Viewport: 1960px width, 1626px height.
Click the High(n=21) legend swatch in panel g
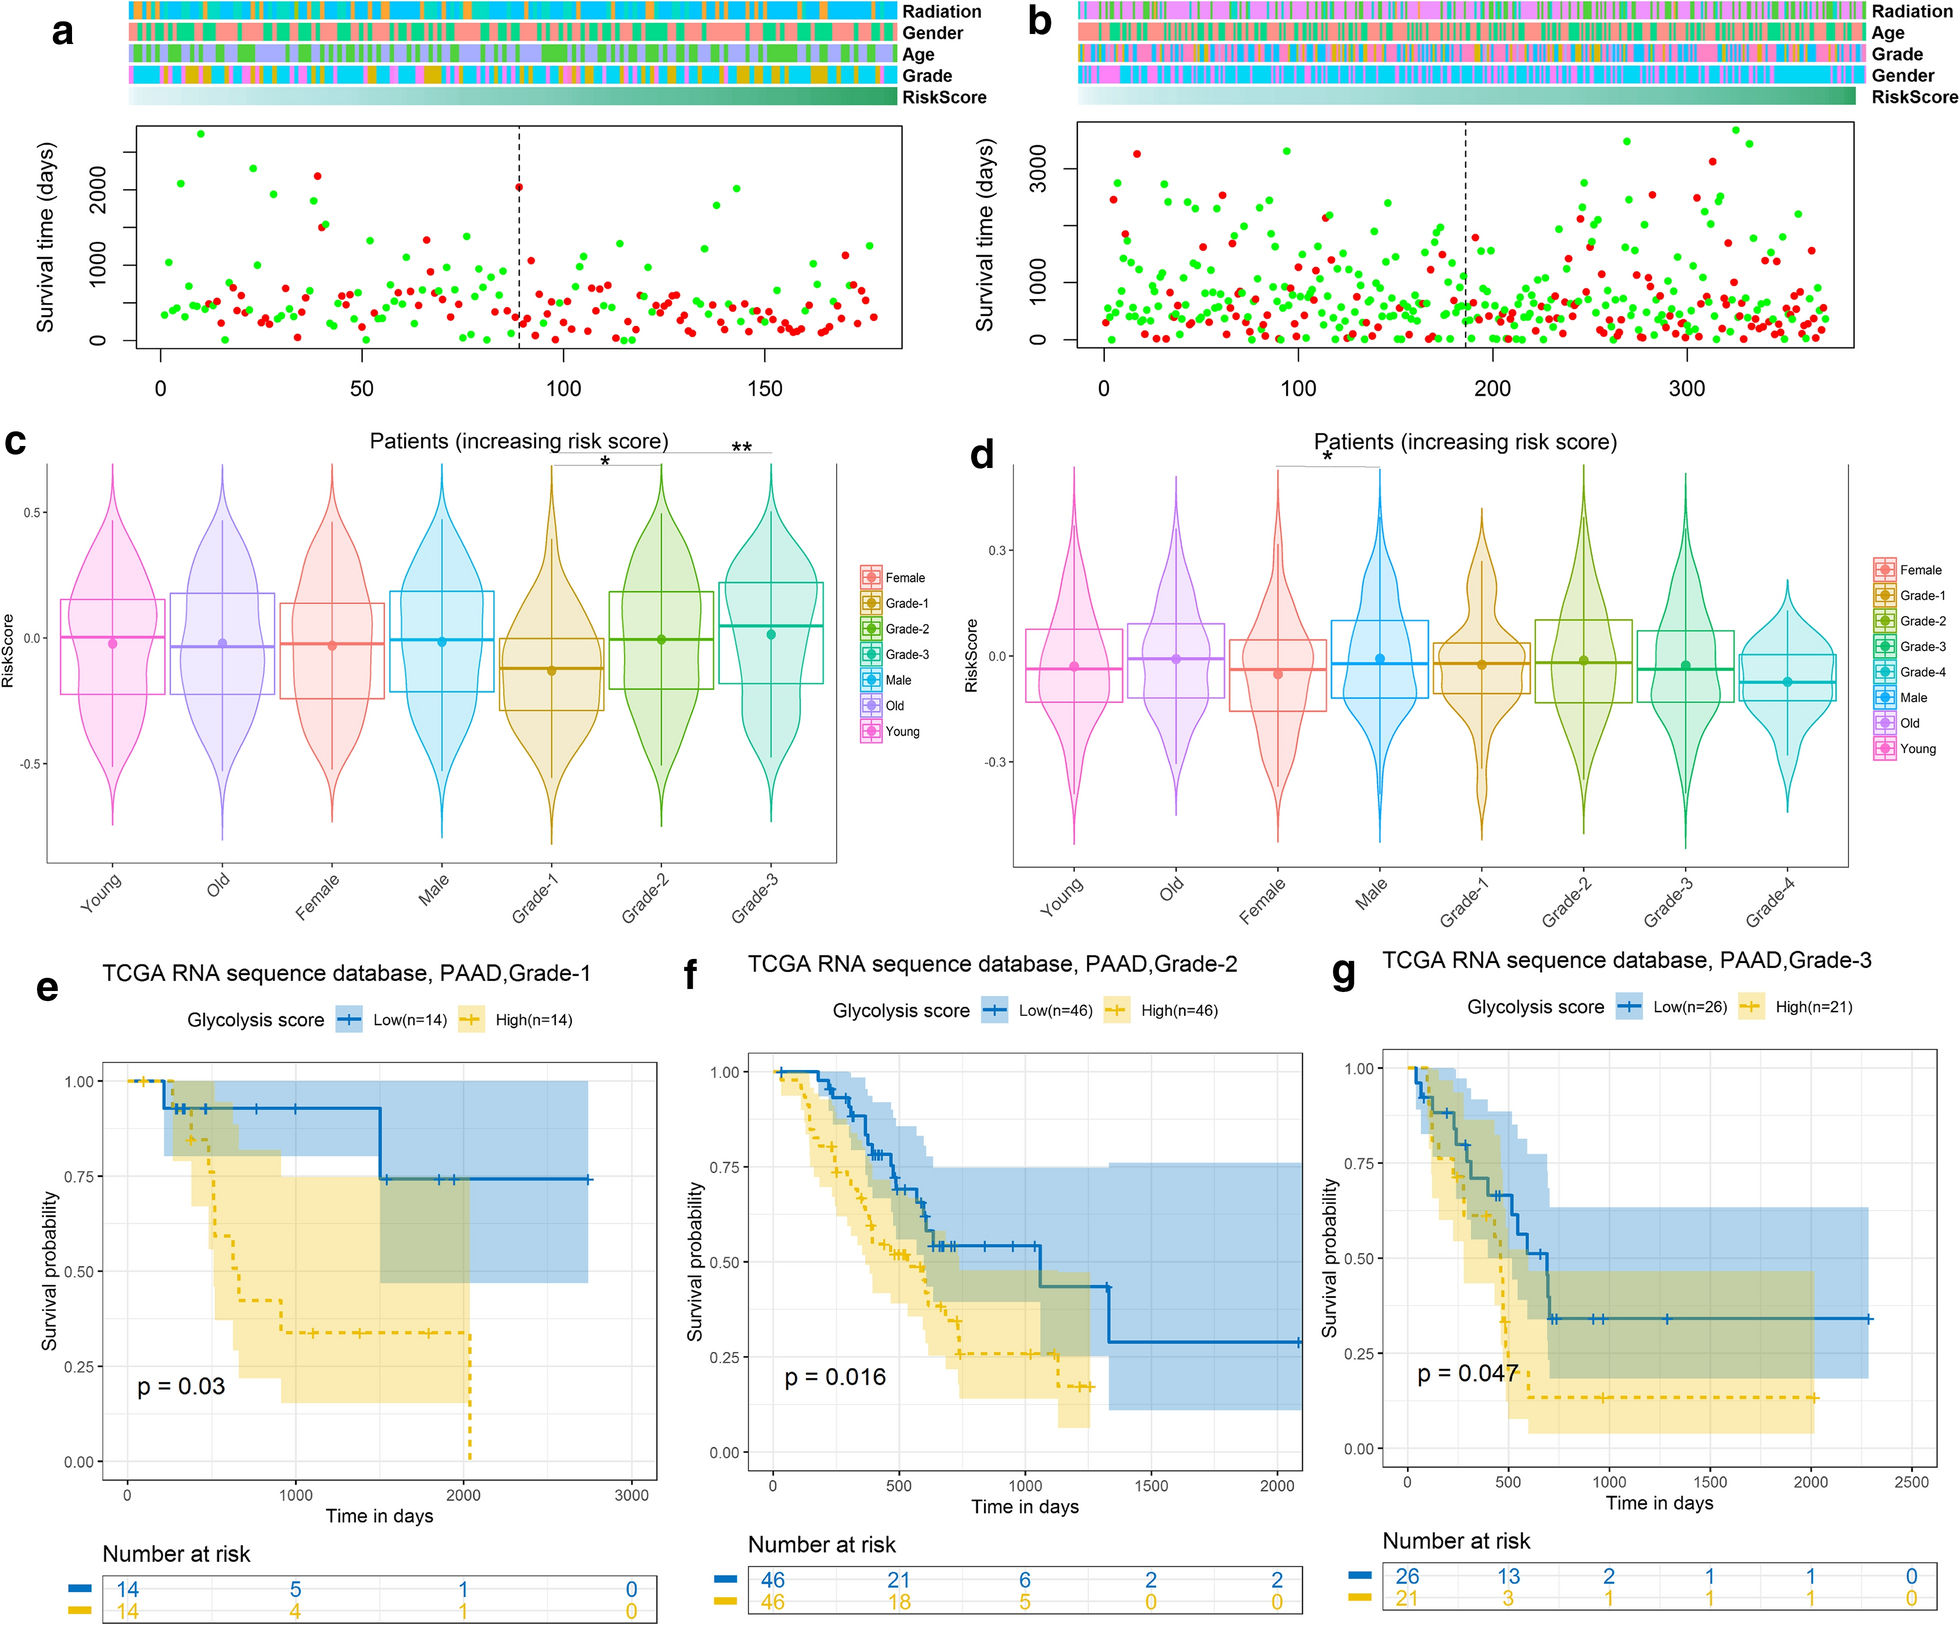point(1752,1006)
